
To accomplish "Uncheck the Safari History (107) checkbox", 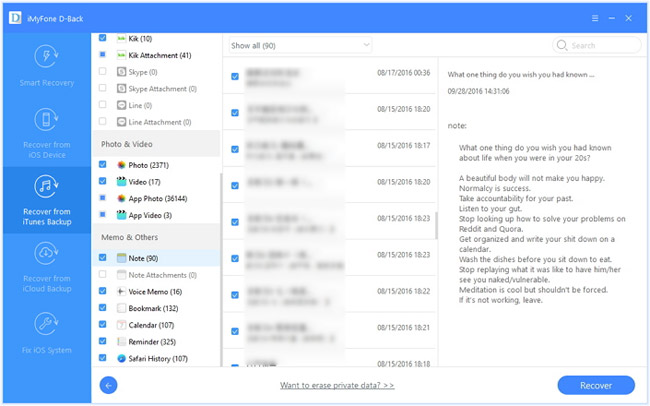I will (x=102, y=357).
